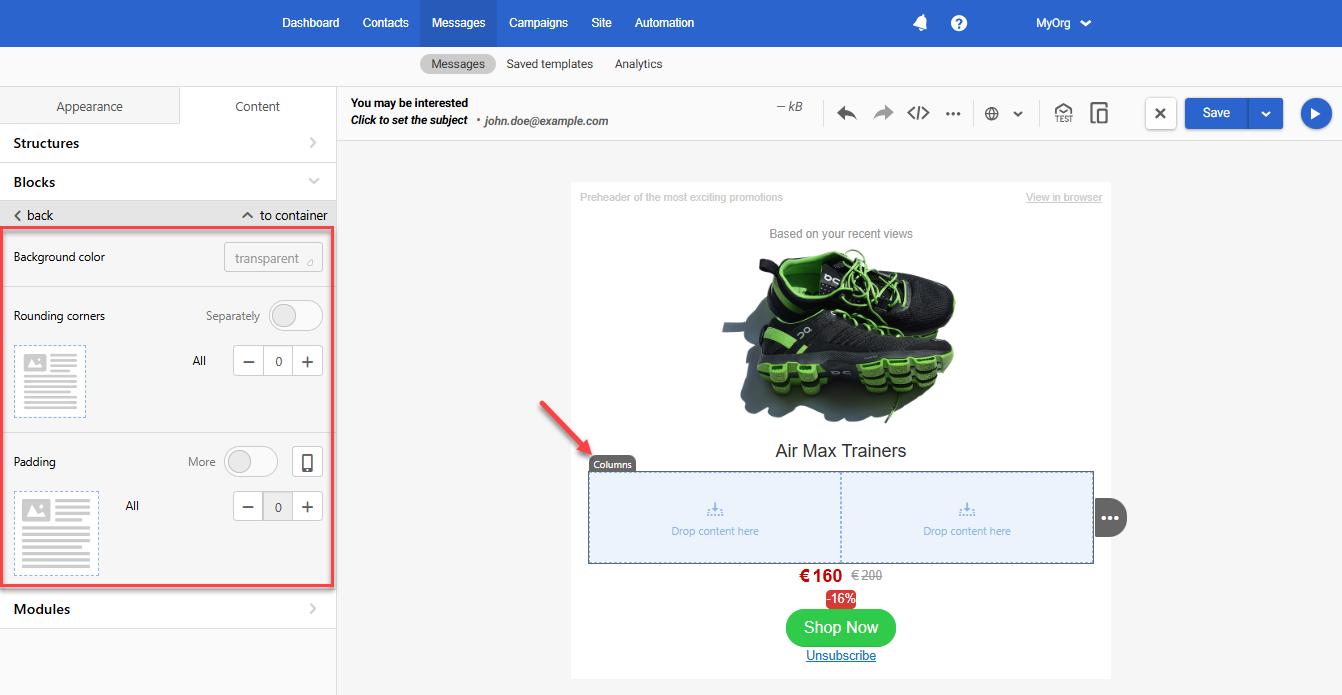Increase rounding corners value
The image size is (1342, 695).
pyautogui.click(x=307, y=361)
